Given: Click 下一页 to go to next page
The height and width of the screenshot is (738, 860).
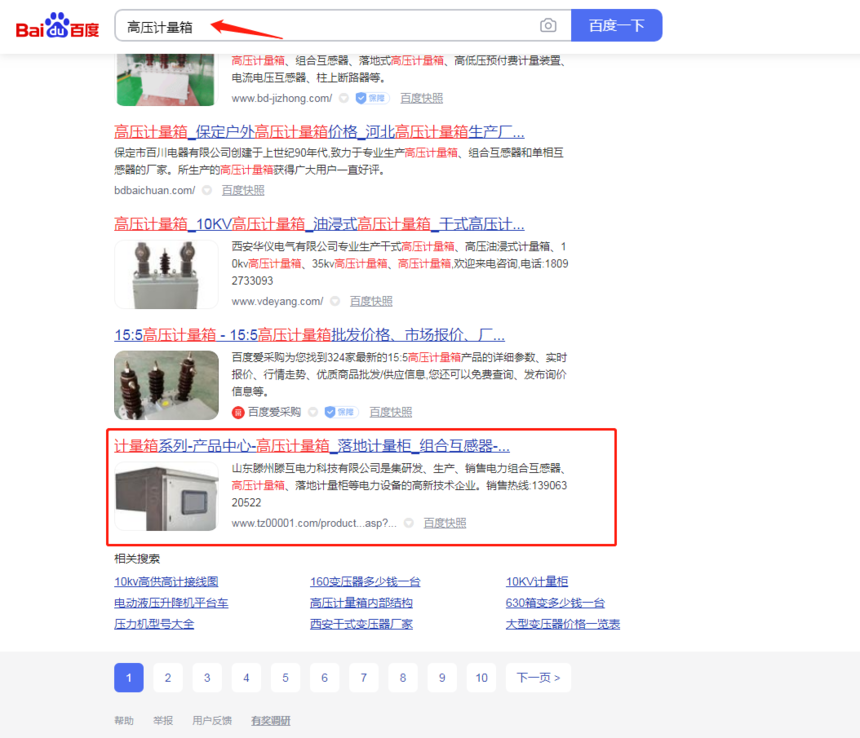Looking at the screenshot, I should coord(538,678).
